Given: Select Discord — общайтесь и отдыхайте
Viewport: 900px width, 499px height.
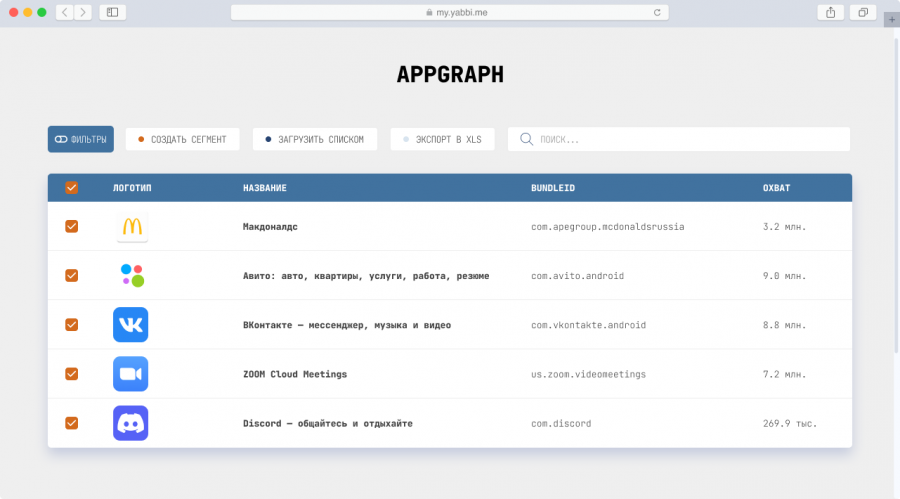Looking at the screenshot, I should (328, 424).
